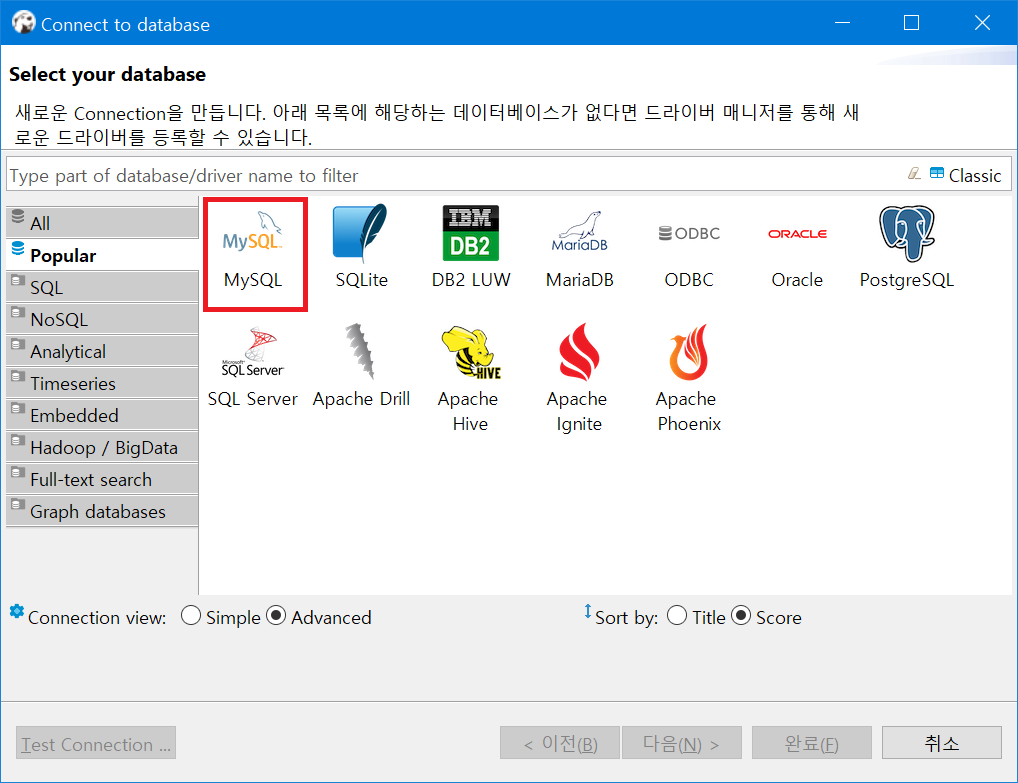Click the 취소 cancel button
Image resolution: width=1018 pixels, height=783 pixels.
941,743
